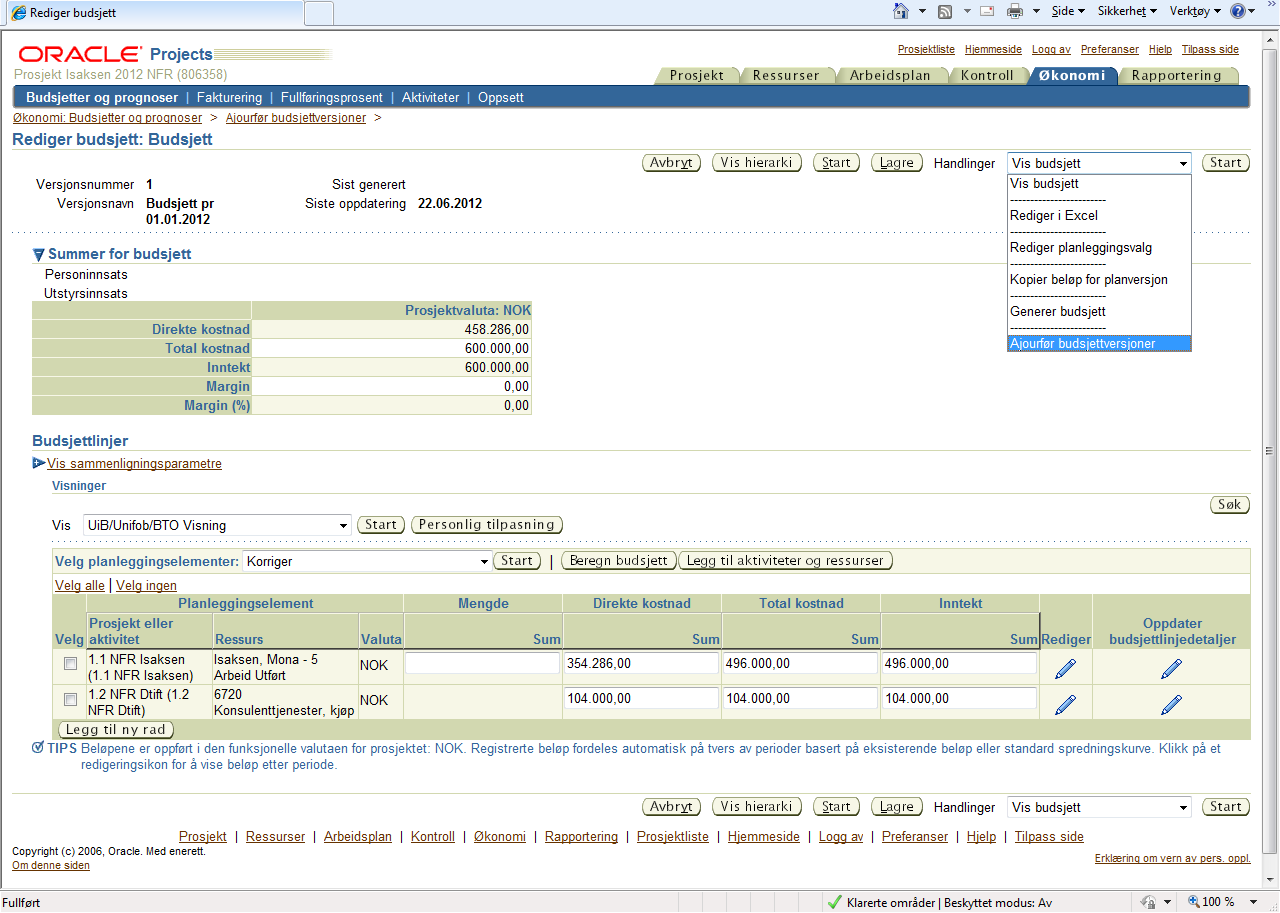Click Om denne siden link

(51, 866)
